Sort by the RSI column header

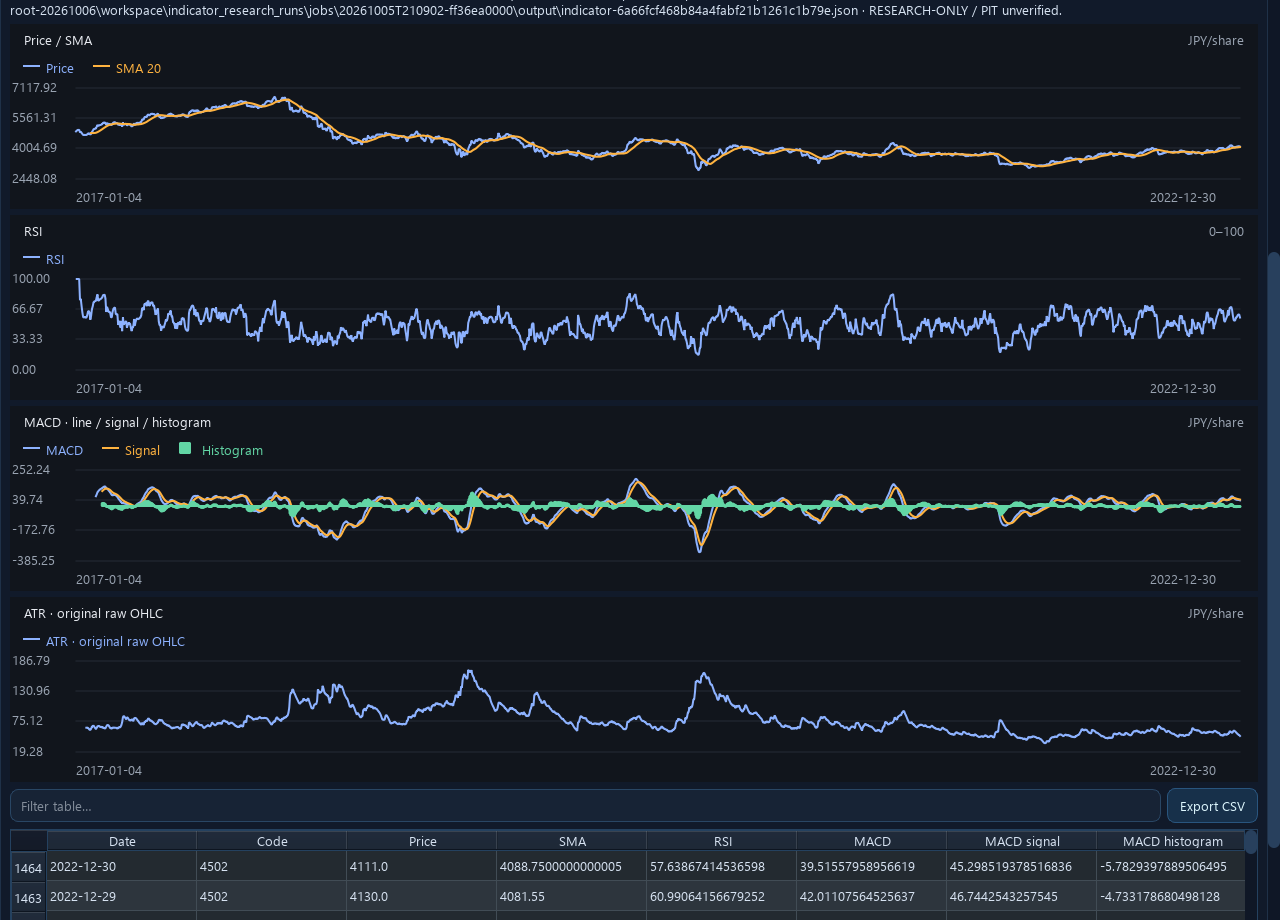coord(722,841)
